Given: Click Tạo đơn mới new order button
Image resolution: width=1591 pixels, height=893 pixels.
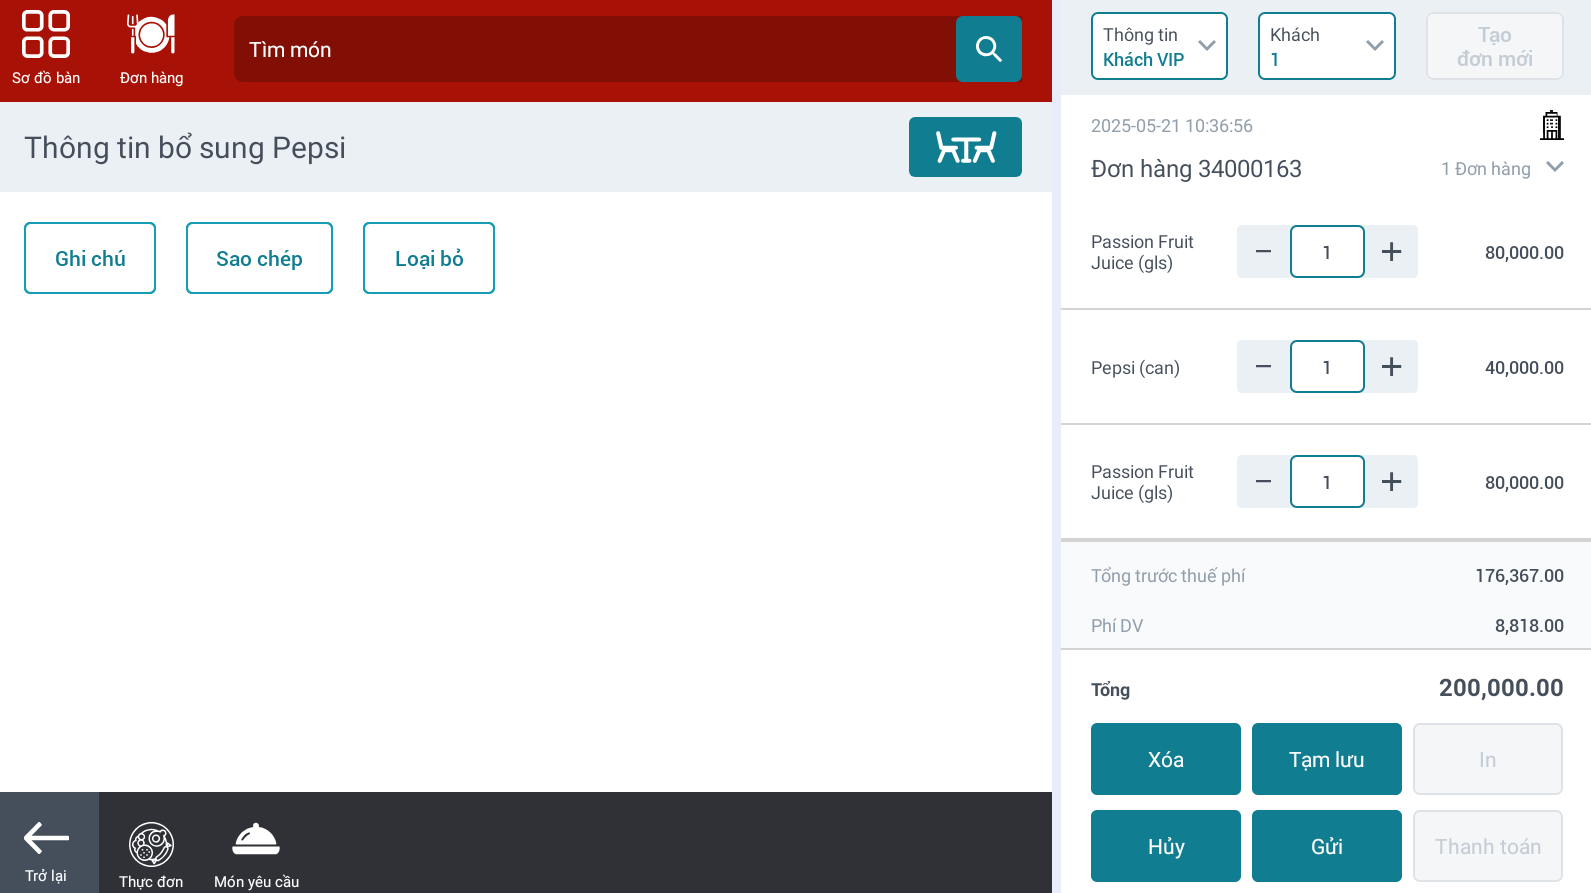Looking at the screenshot, I should point(1494,46).
